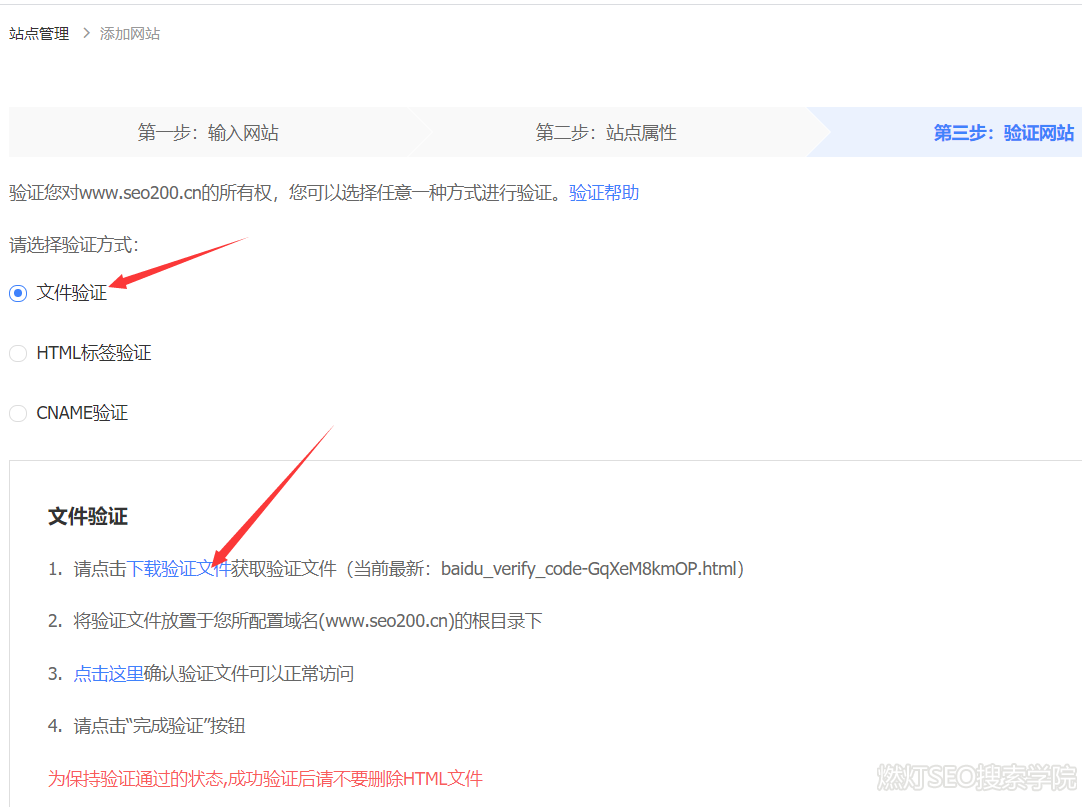Switch to step 第二步：站点属性
Viewport: 1082px width, 807px height.
pyautogui.click(x=606, y=133)
